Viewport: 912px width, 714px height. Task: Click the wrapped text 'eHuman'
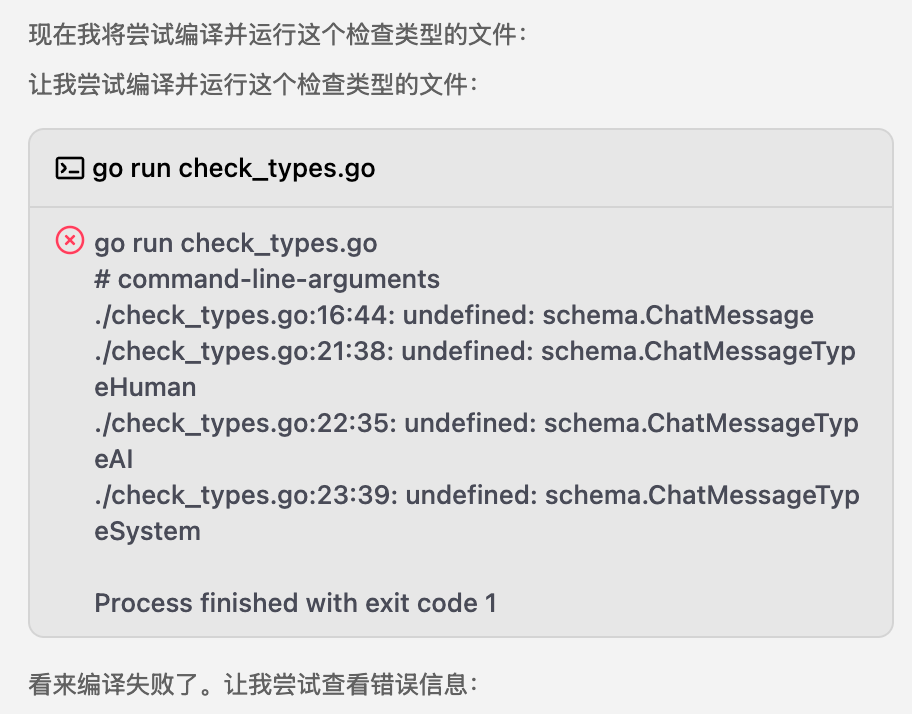tap(145, 387)
